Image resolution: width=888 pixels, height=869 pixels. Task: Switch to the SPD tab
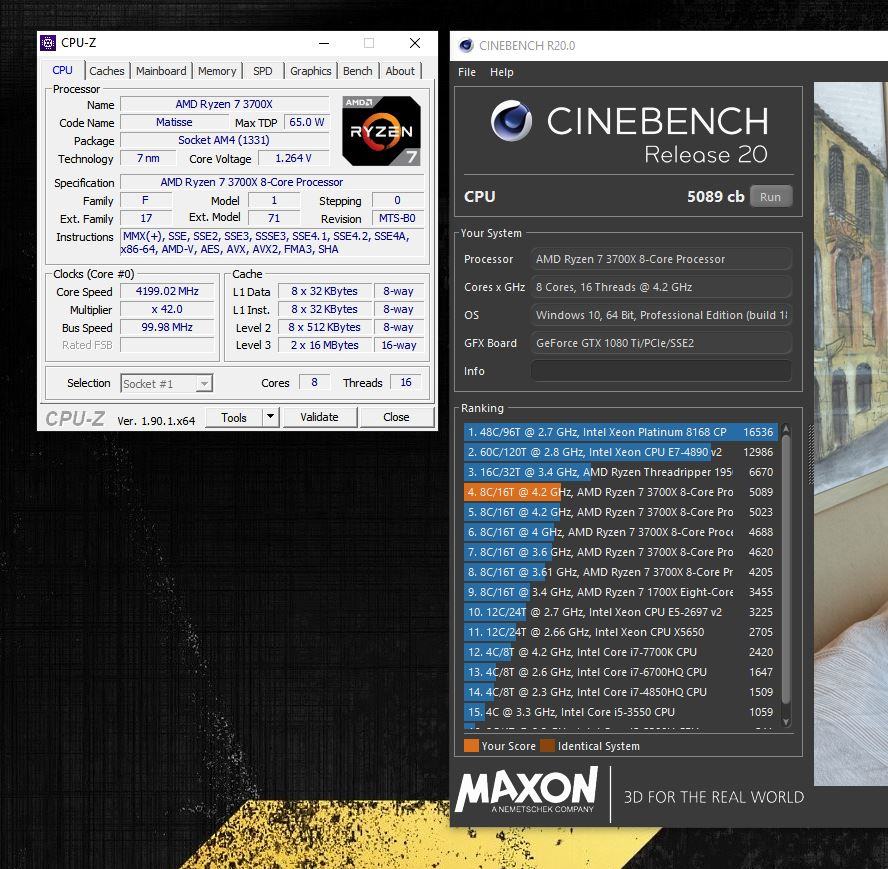pos(262,71)
